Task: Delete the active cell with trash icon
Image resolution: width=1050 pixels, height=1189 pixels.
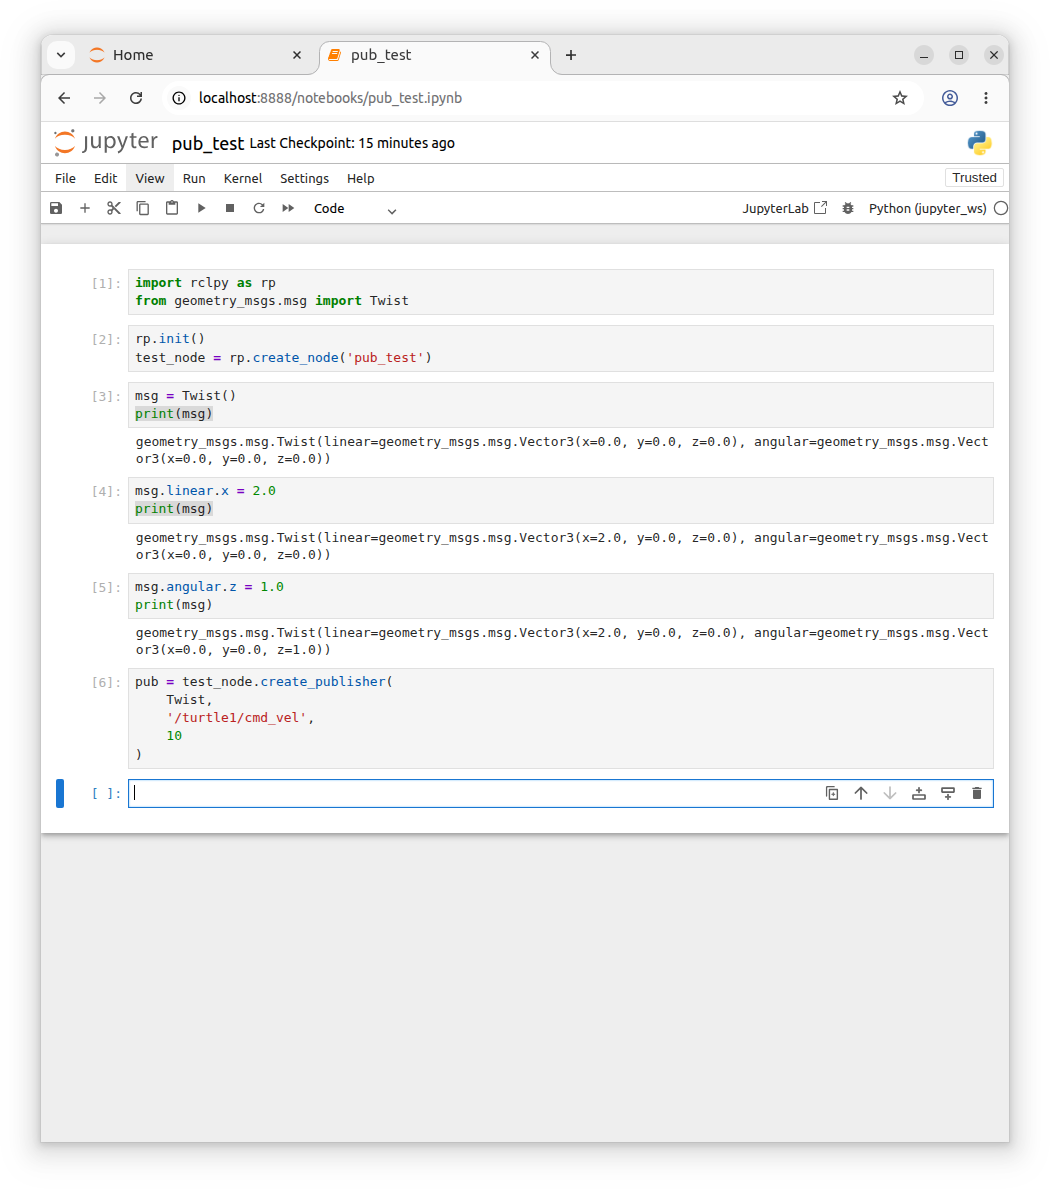Action: pyautogui.click(x=976, y=793)
